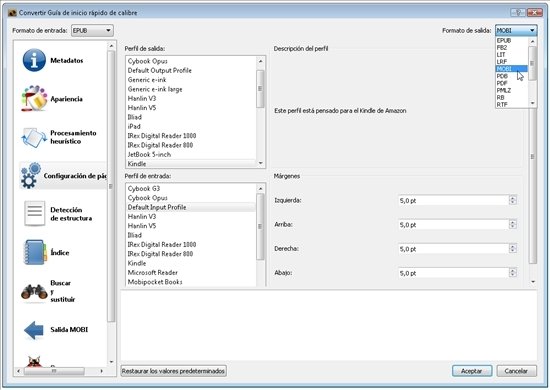The height and width of the screenshot is (390, 550).
Task: Select Kindle in the Perfil de entrada list
Action: pyautogui.click(x=191, y=263)
